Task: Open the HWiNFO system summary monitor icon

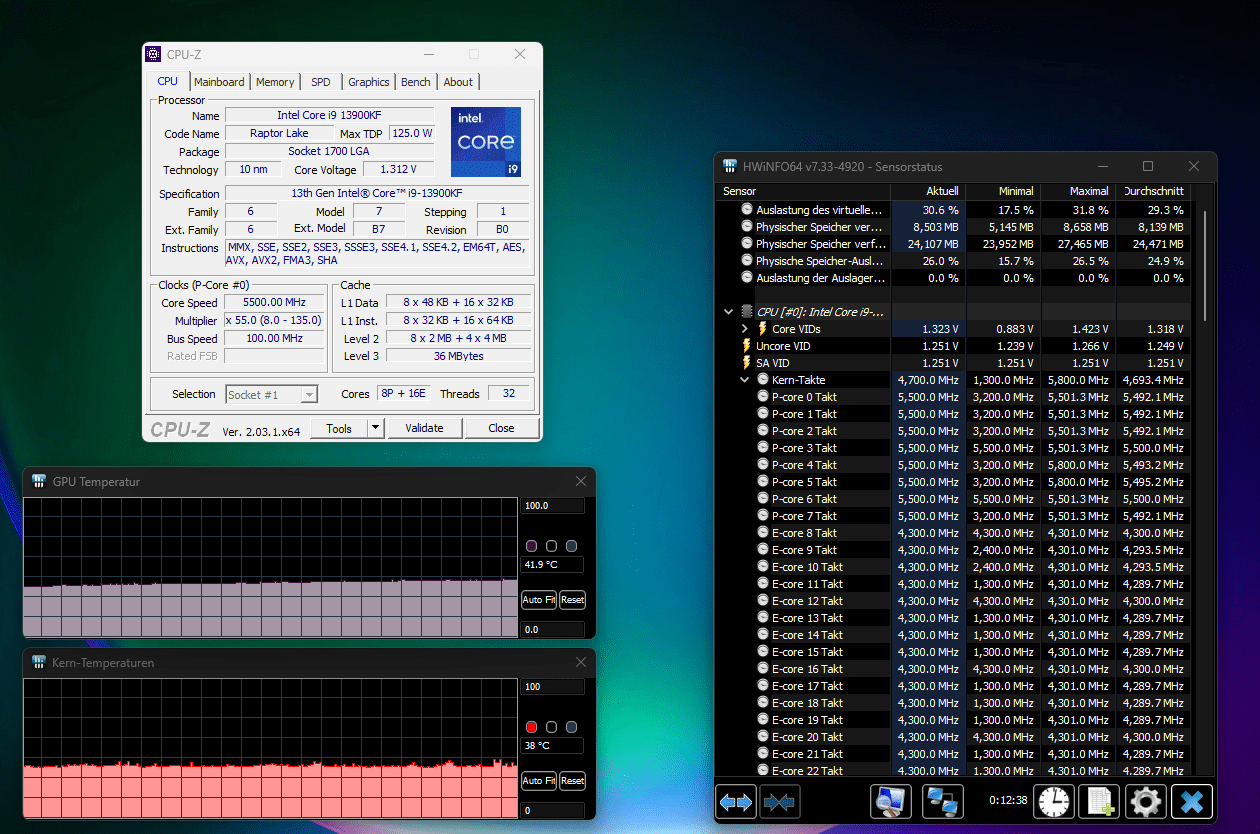Action: 891,801
